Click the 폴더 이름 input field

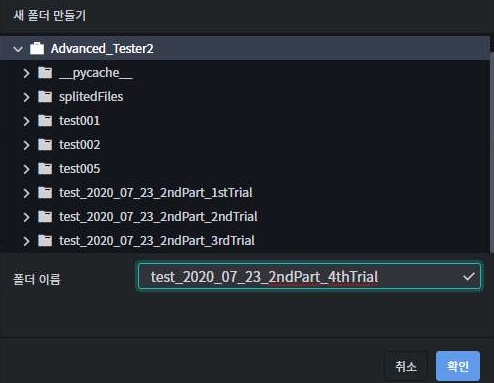click(x=309, y=276)
